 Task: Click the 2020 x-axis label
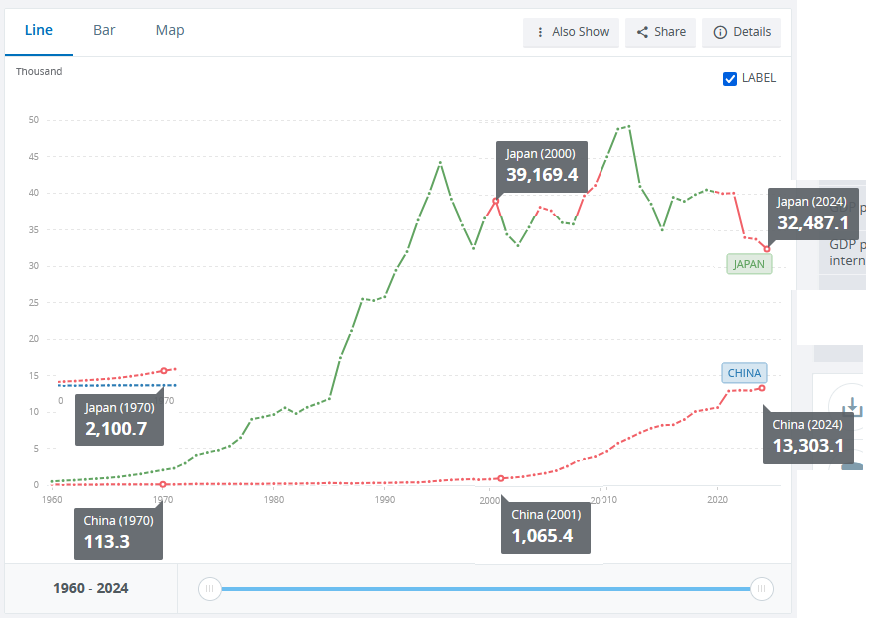[x=717, y=500]
